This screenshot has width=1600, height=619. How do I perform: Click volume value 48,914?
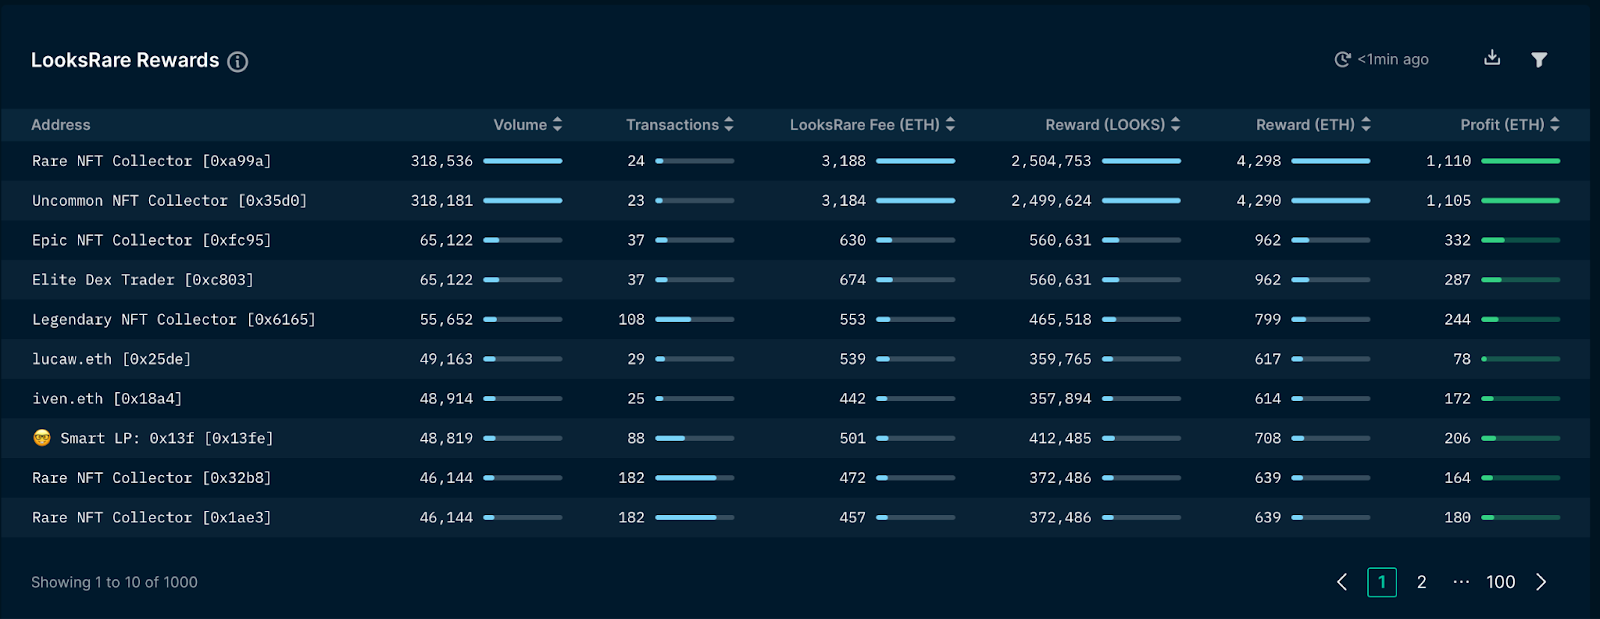pos(446,399)
